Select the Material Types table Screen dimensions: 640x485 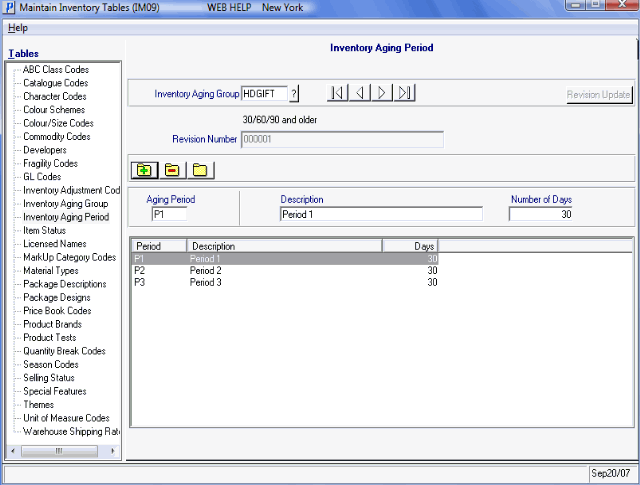51,271
